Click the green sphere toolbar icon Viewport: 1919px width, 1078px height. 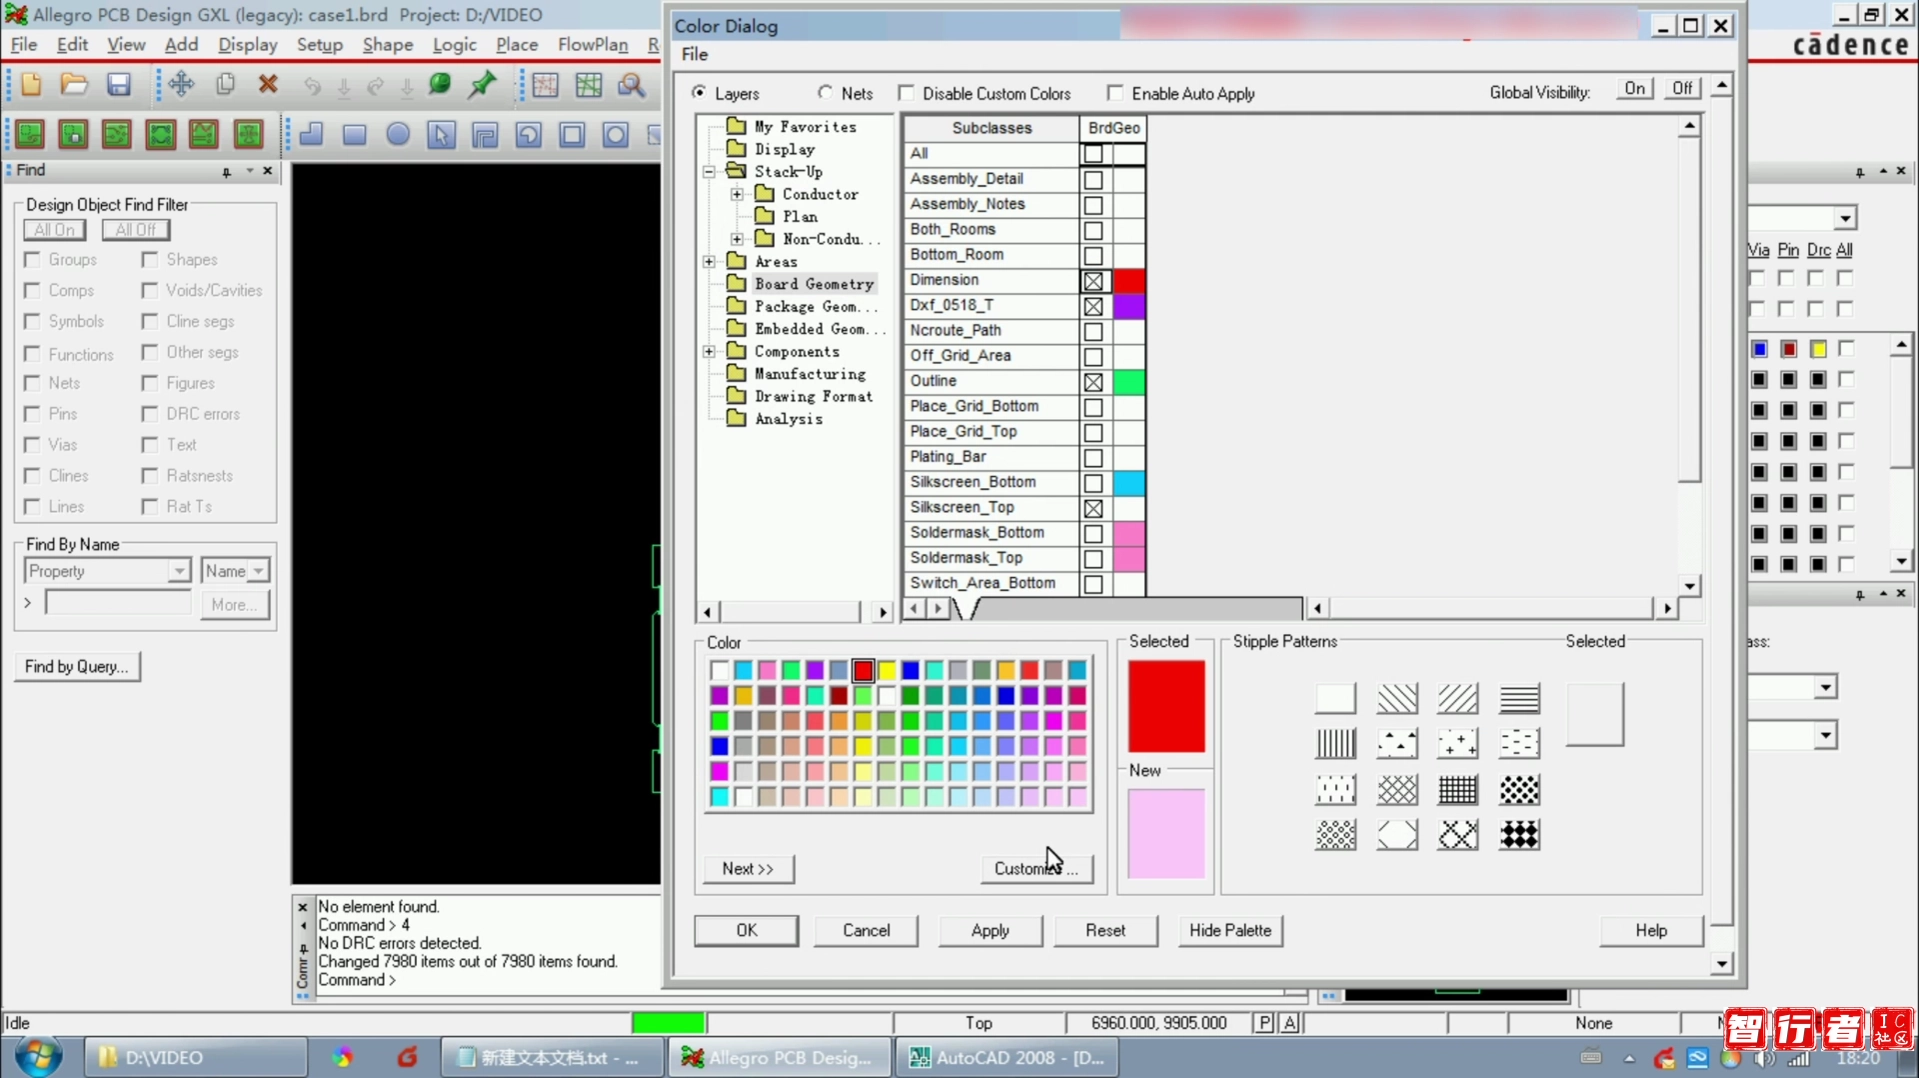tap(439, 85)
